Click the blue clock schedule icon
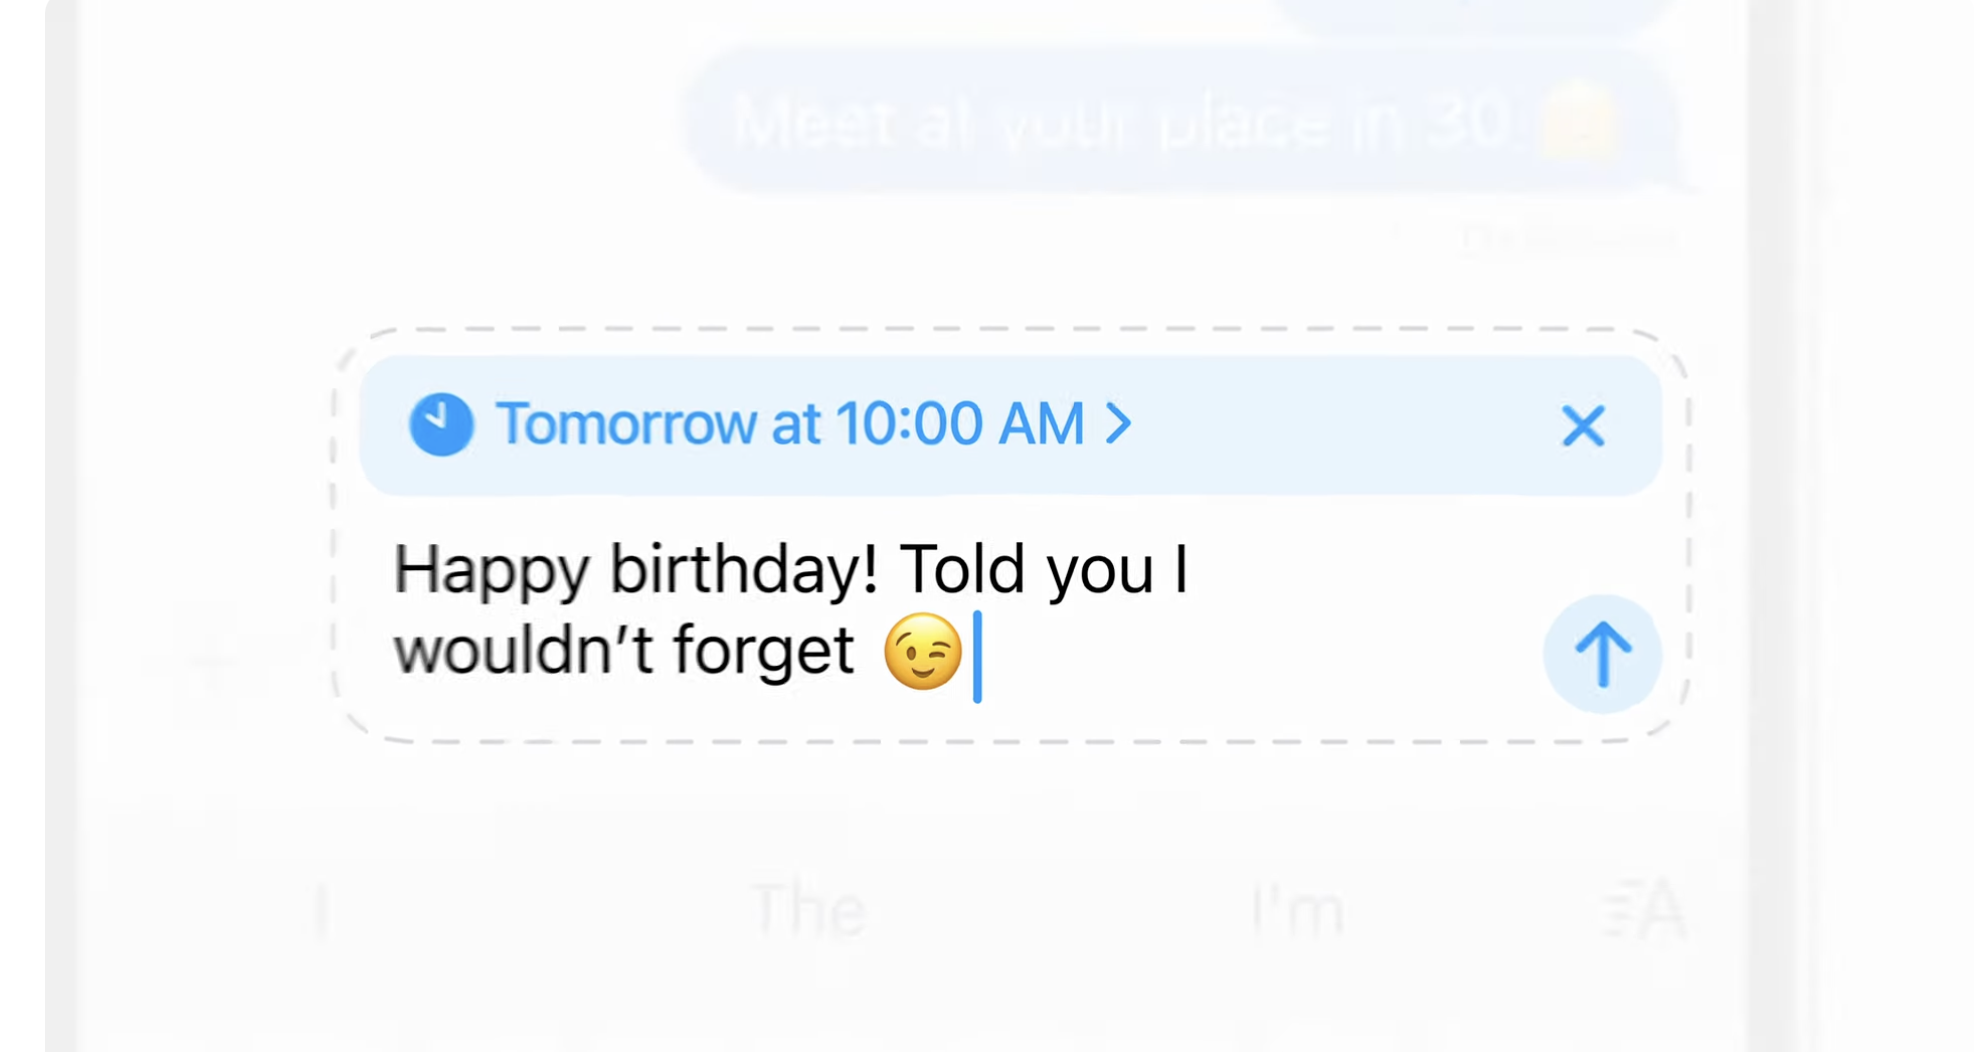Image resolution: width=1974 pixels, height=1052 pixels. click(440, 425)
